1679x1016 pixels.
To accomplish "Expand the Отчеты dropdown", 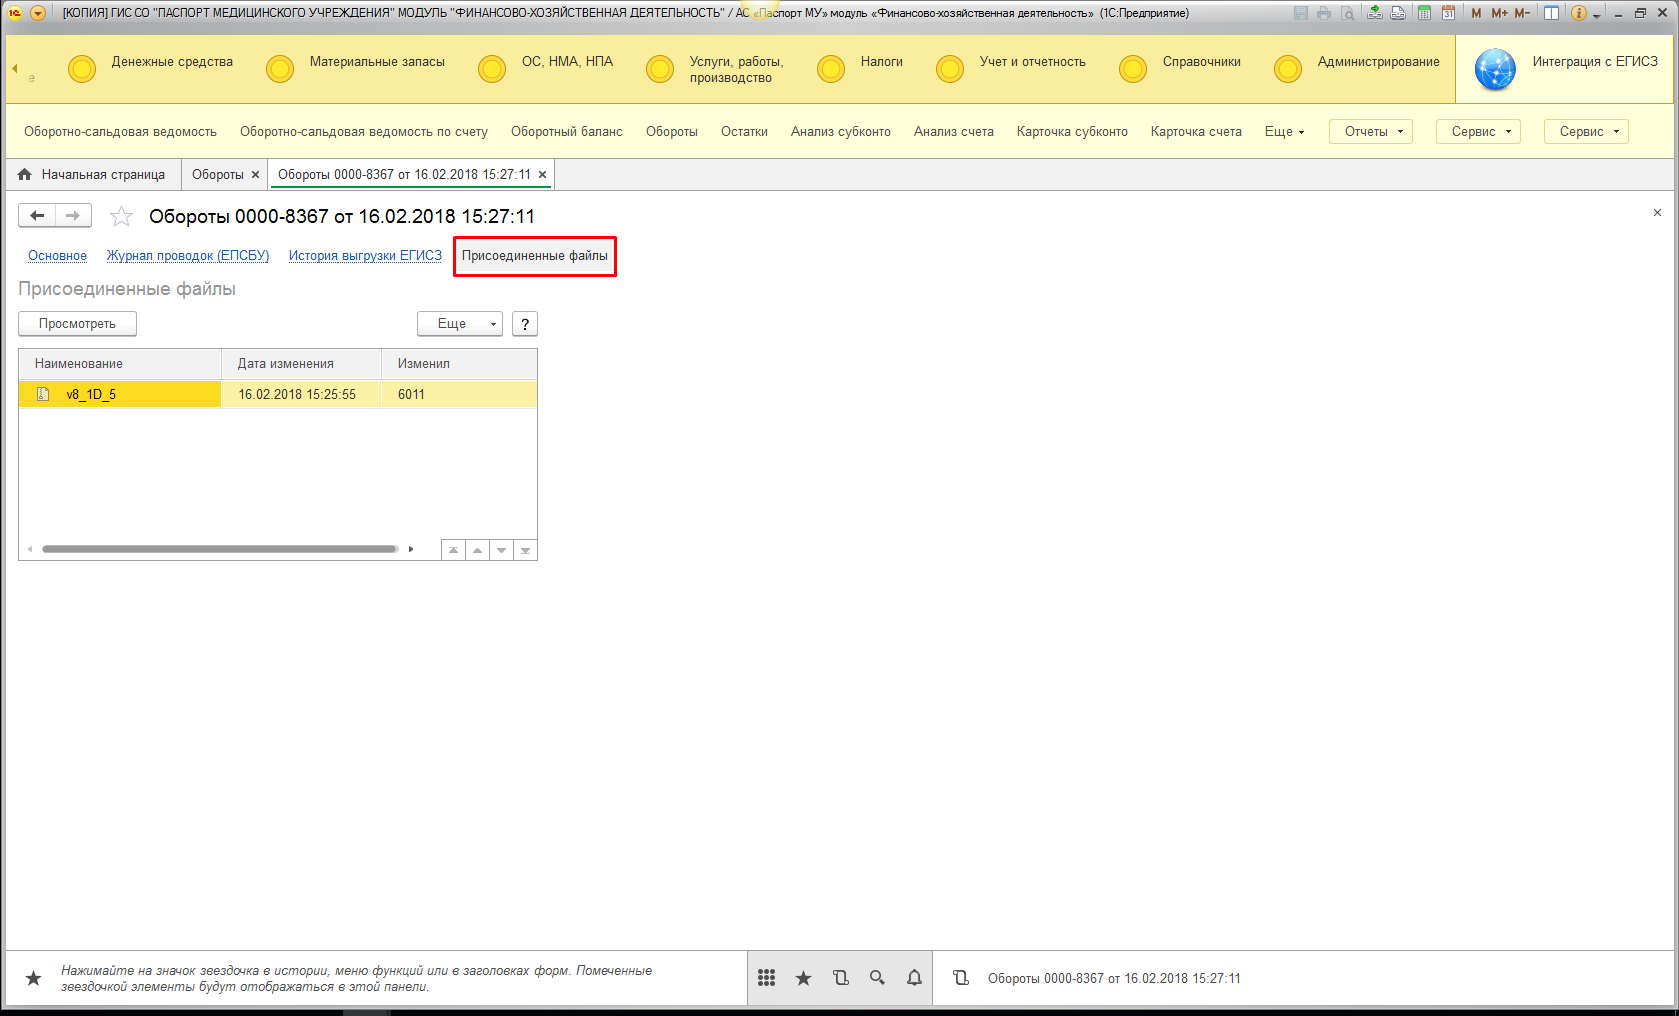I will (x=1370, y=132).
